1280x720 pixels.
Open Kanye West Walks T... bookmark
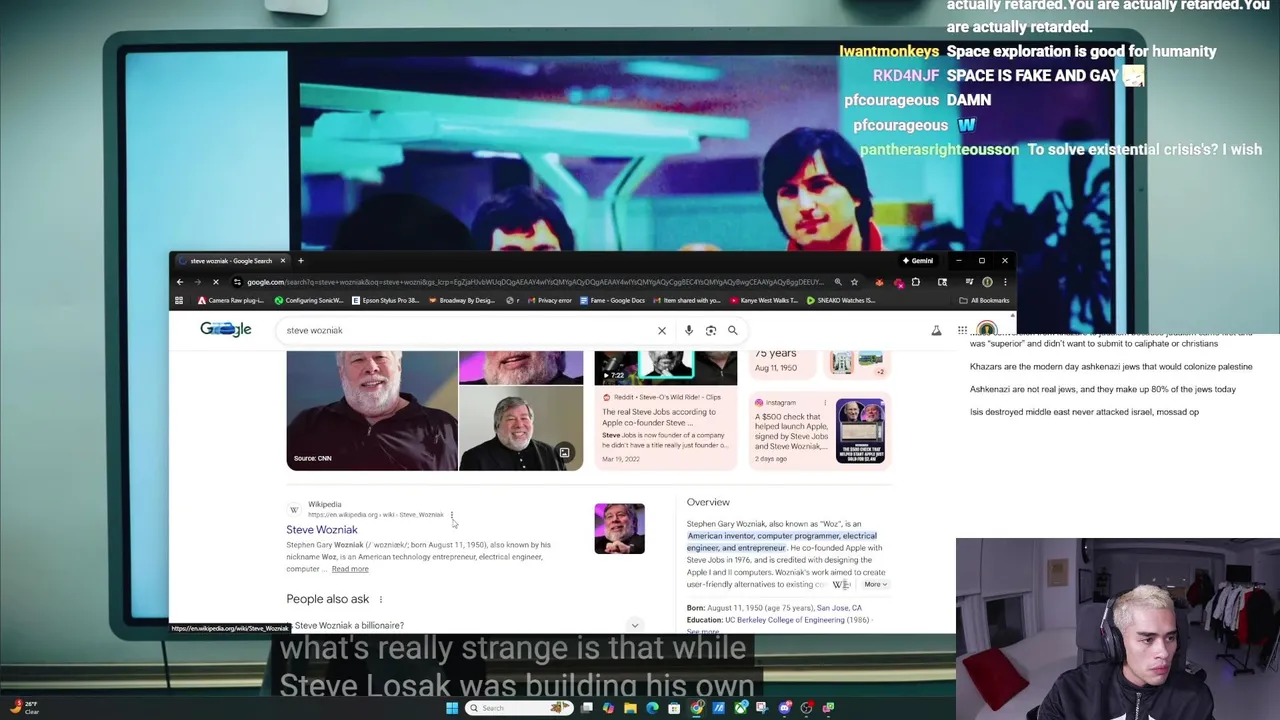pos(765,300)
